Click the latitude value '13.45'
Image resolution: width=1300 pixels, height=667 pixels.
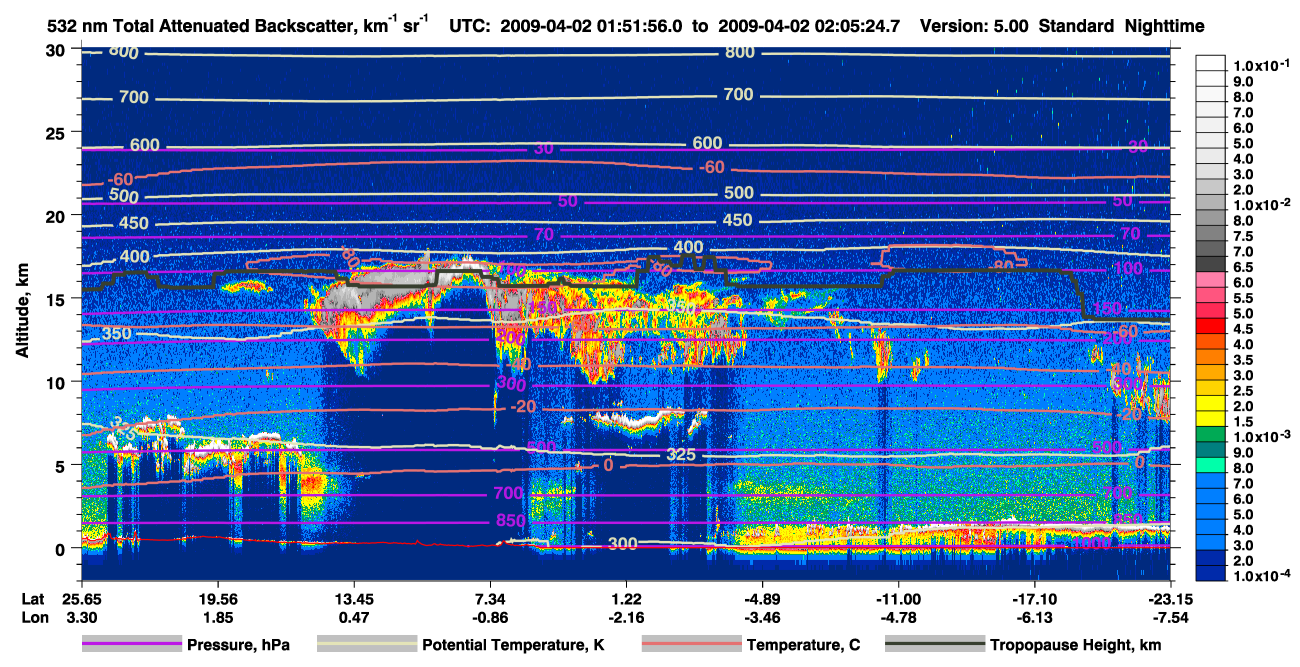click(353, 599)
